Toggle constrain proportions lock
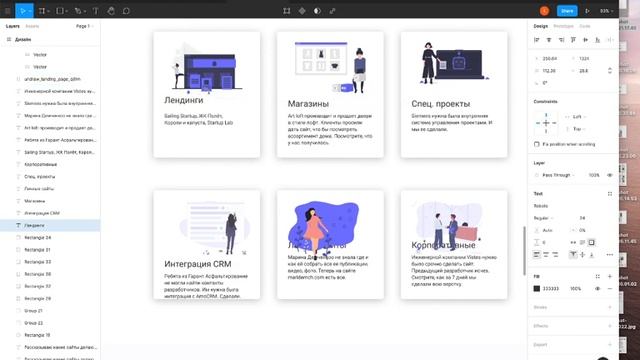 (610, 71)
